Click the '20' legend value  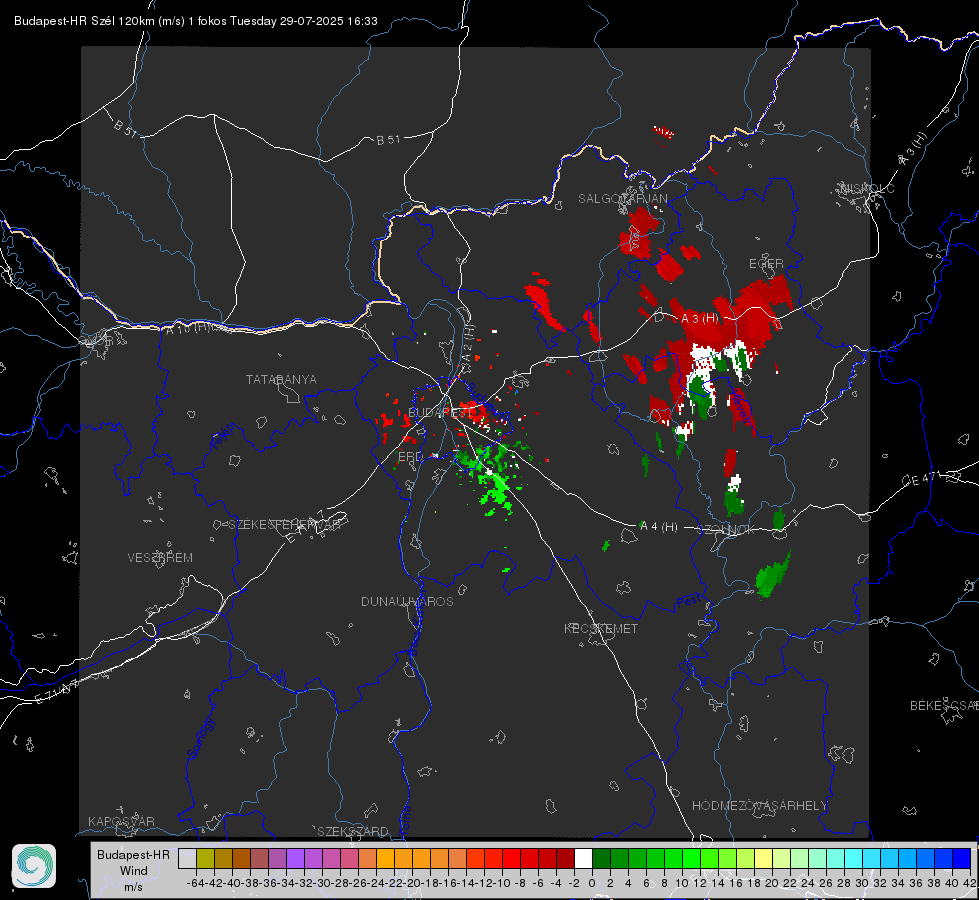(772, 883)
